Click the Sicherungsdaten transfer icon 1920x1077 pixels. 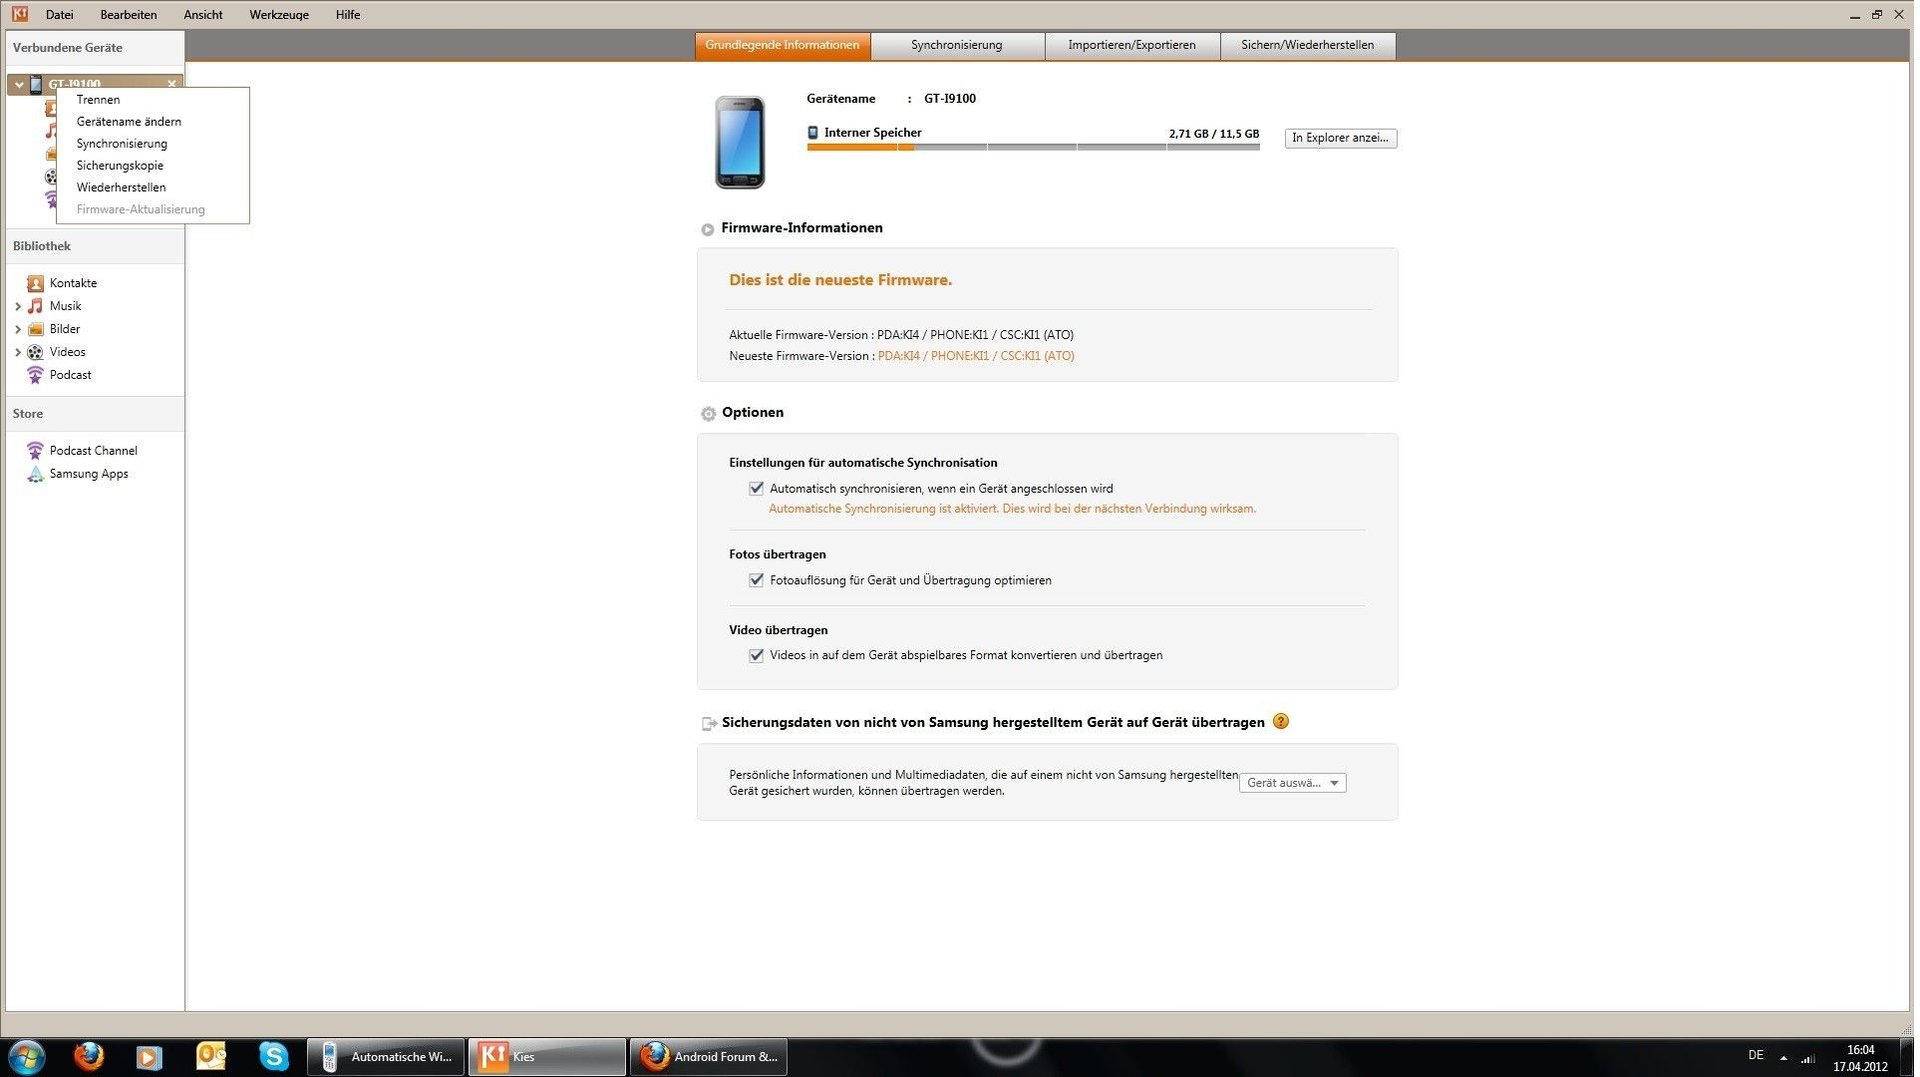point(709,723)
